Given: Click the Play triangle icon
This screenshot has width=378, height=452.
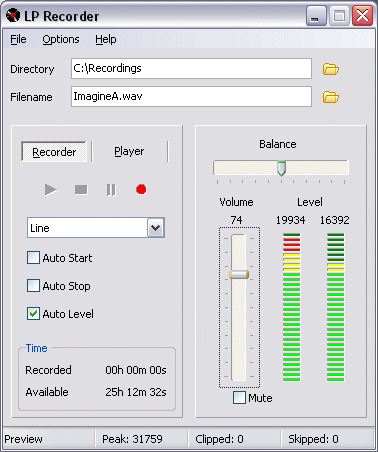Looking at the screenshot, I should click(51, 190).
